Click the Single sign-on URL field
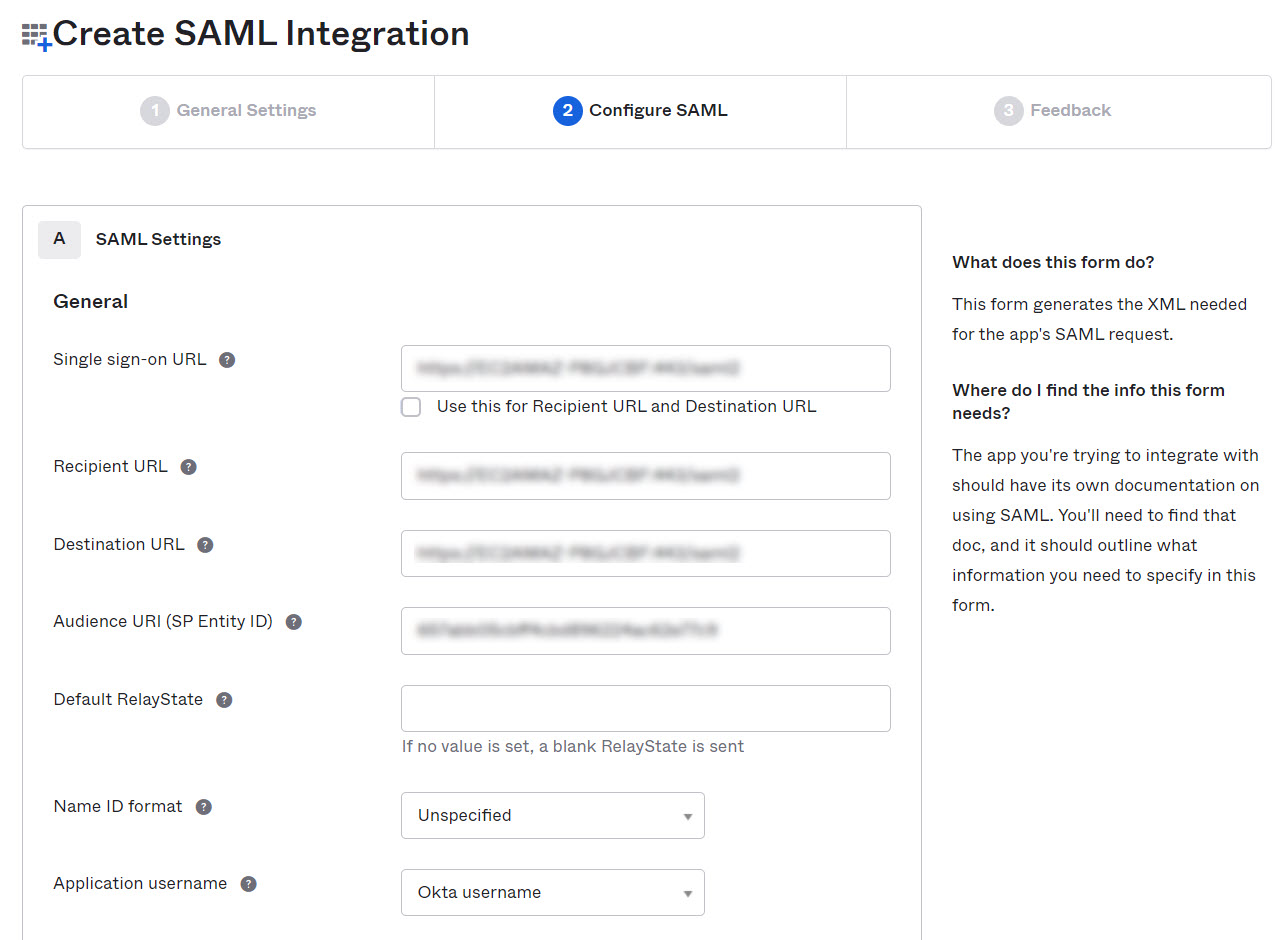The width and height of the screenshot is (1277, 940). 645,368
